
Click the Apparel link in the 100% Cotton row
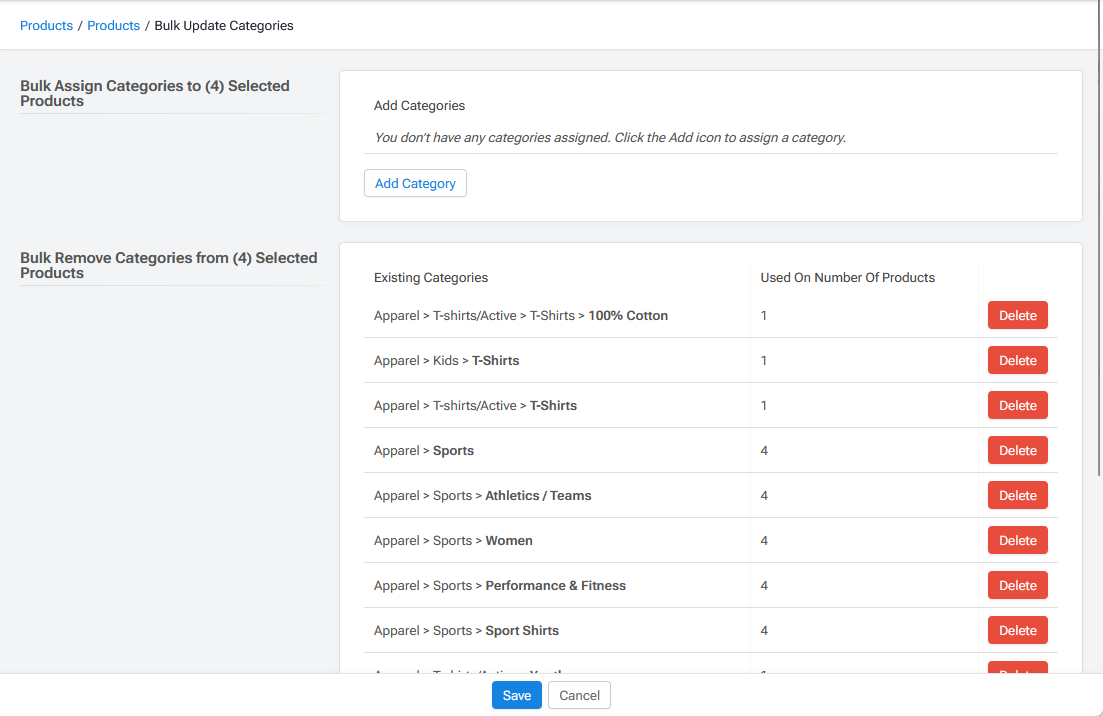click(x=396, y=315)
